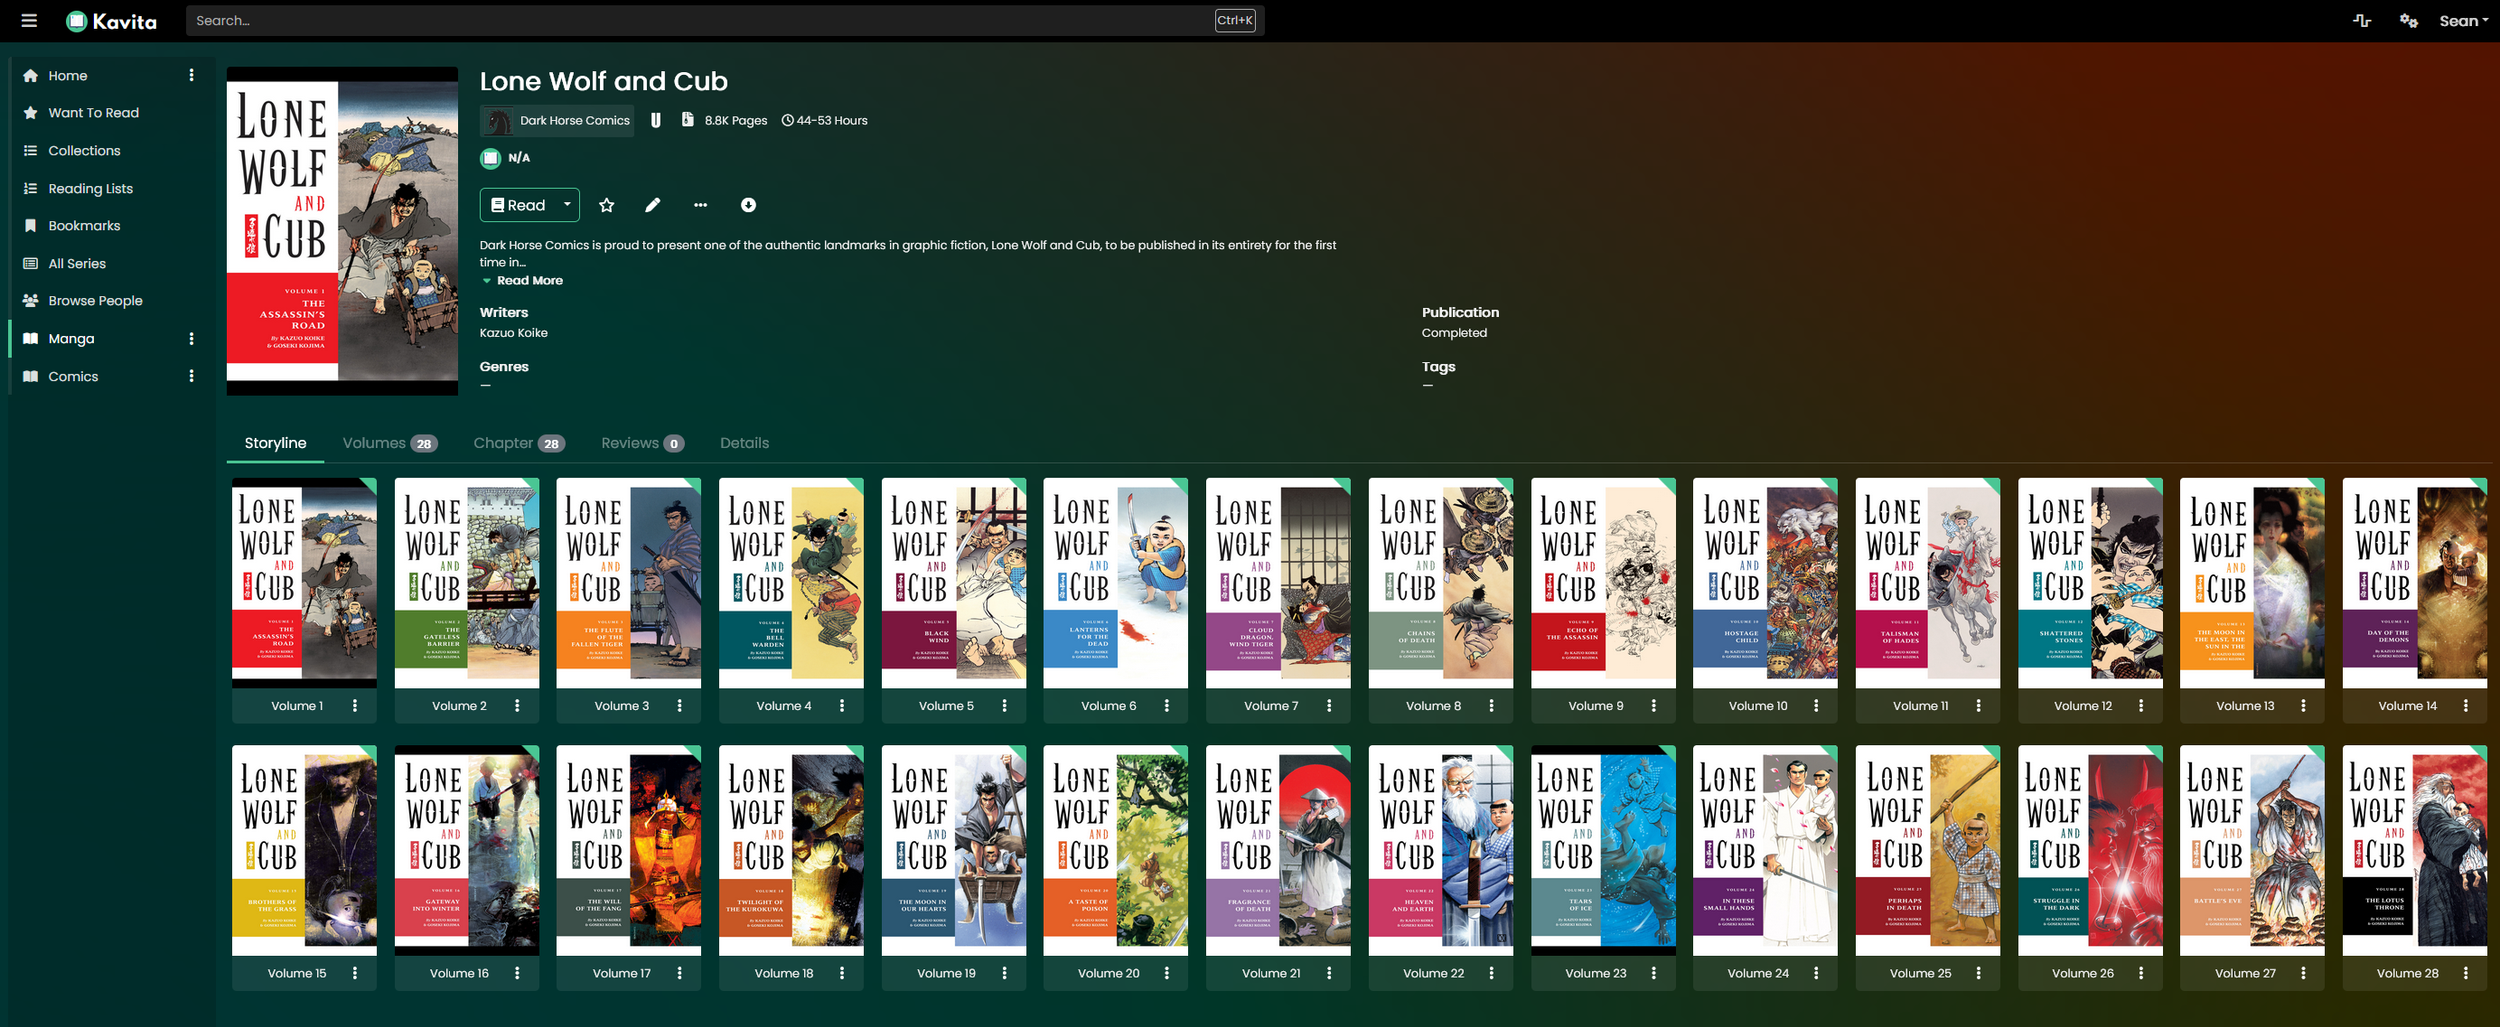Image resolution: width=2500 pixels, height=1027 pixels.
Task: Open Volume 16 three-dot menu
Action: point(517,973)
